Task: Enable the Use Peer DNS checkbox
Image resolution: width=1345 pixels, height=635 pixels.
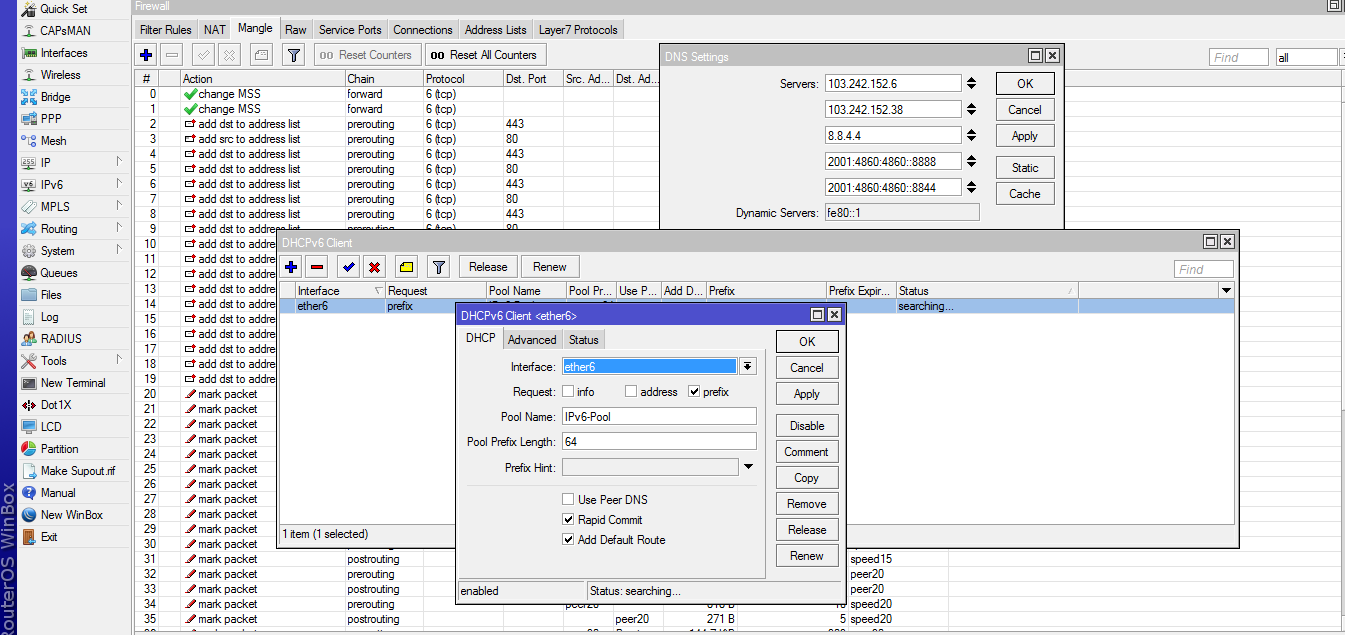Action: point(568,500)
